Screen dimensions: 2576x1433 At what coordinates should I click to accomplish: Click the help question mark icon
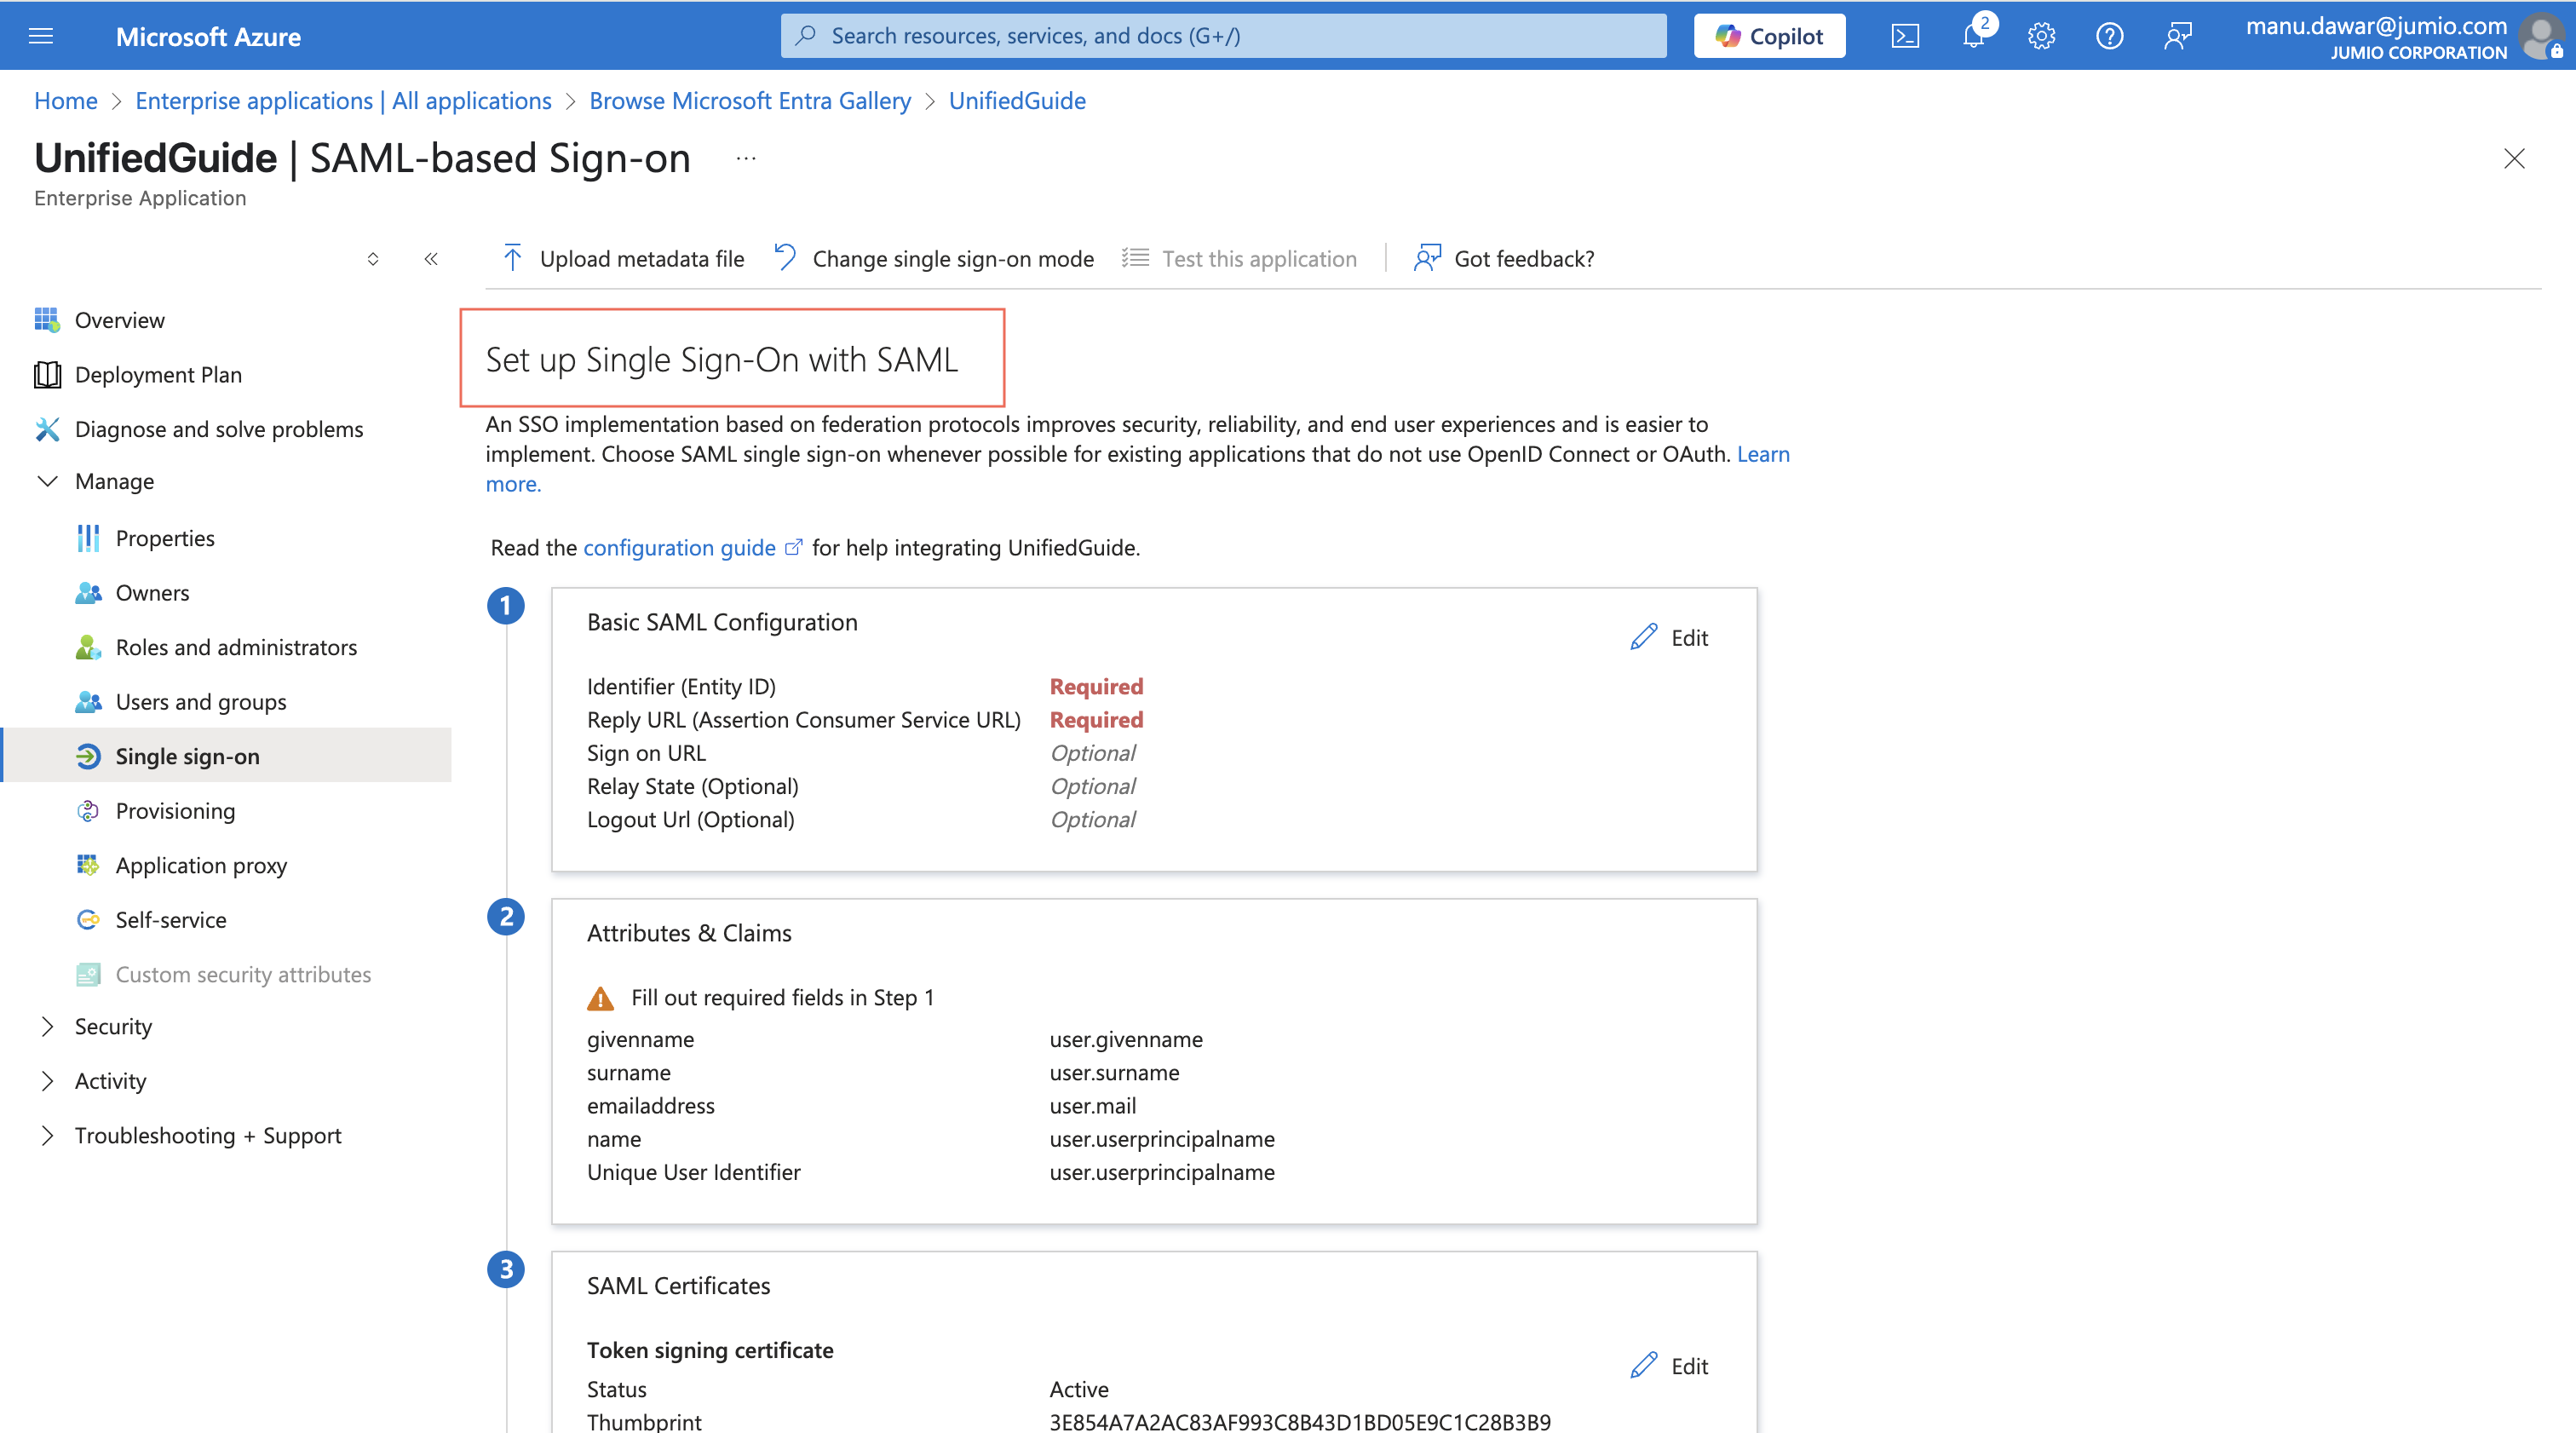coord(2109,37)
